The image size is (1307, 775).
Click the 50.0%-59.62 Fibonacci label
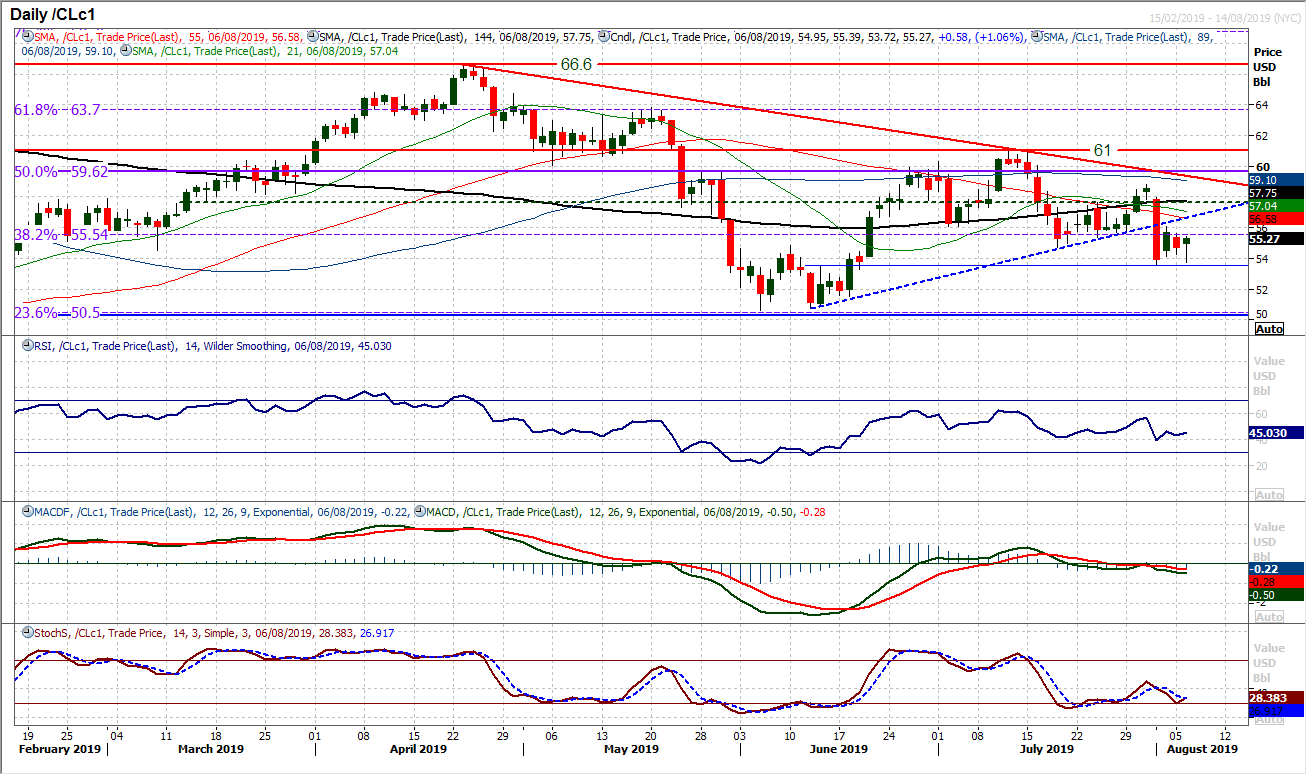point(60,172)
